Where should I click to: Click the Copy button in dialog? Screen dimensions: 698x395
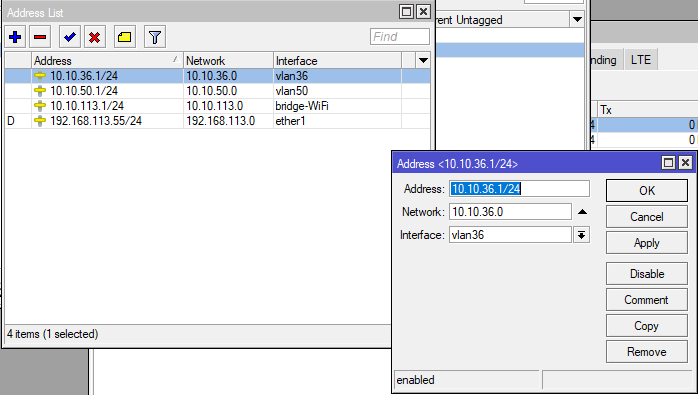pos(647,326)
